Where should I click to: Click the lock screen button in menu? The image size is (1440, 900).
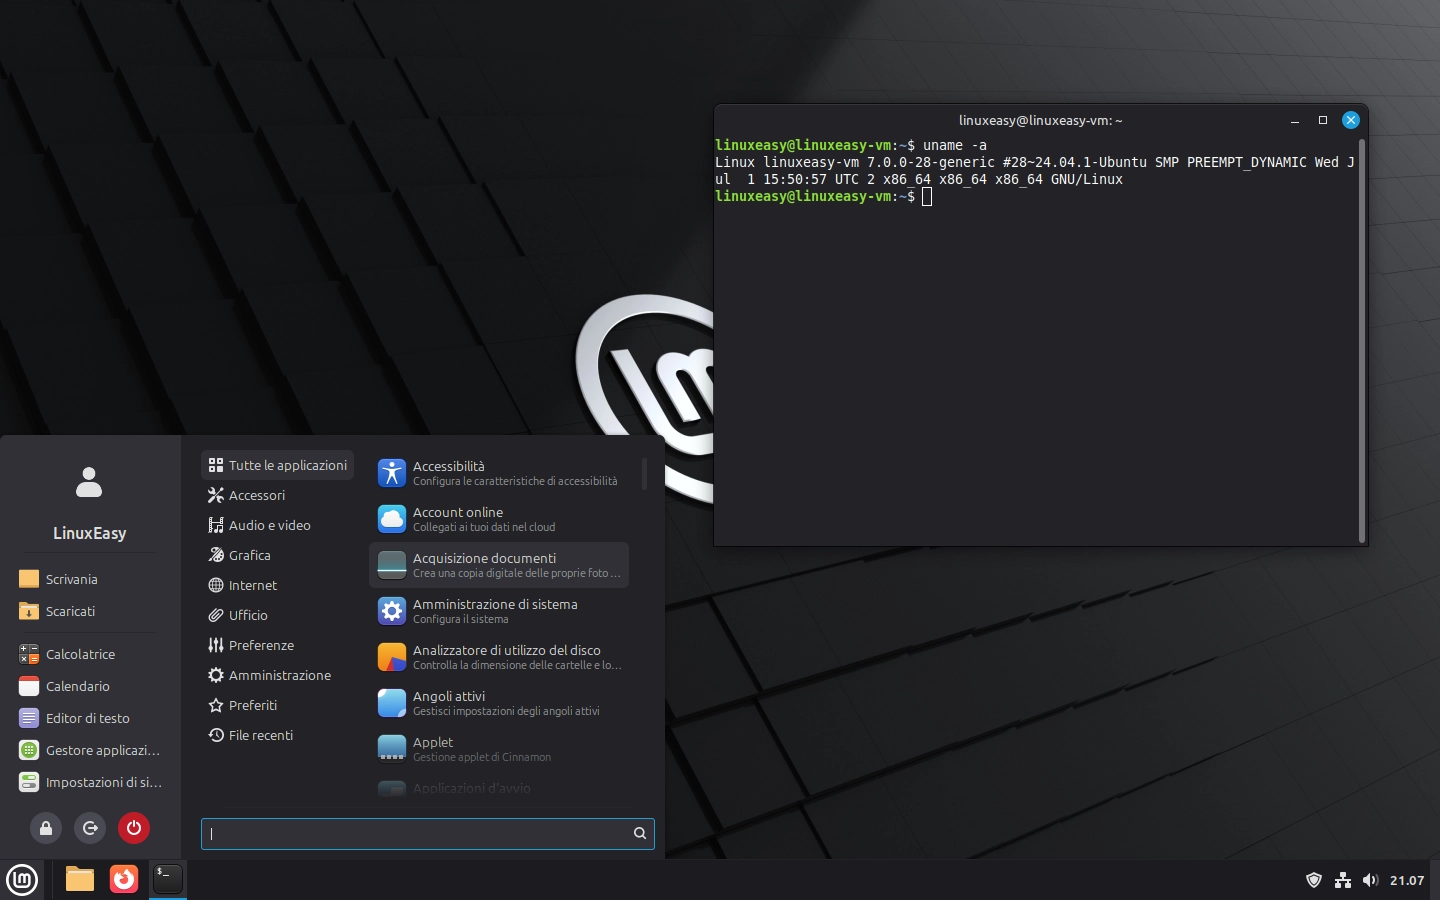point(45,828)
